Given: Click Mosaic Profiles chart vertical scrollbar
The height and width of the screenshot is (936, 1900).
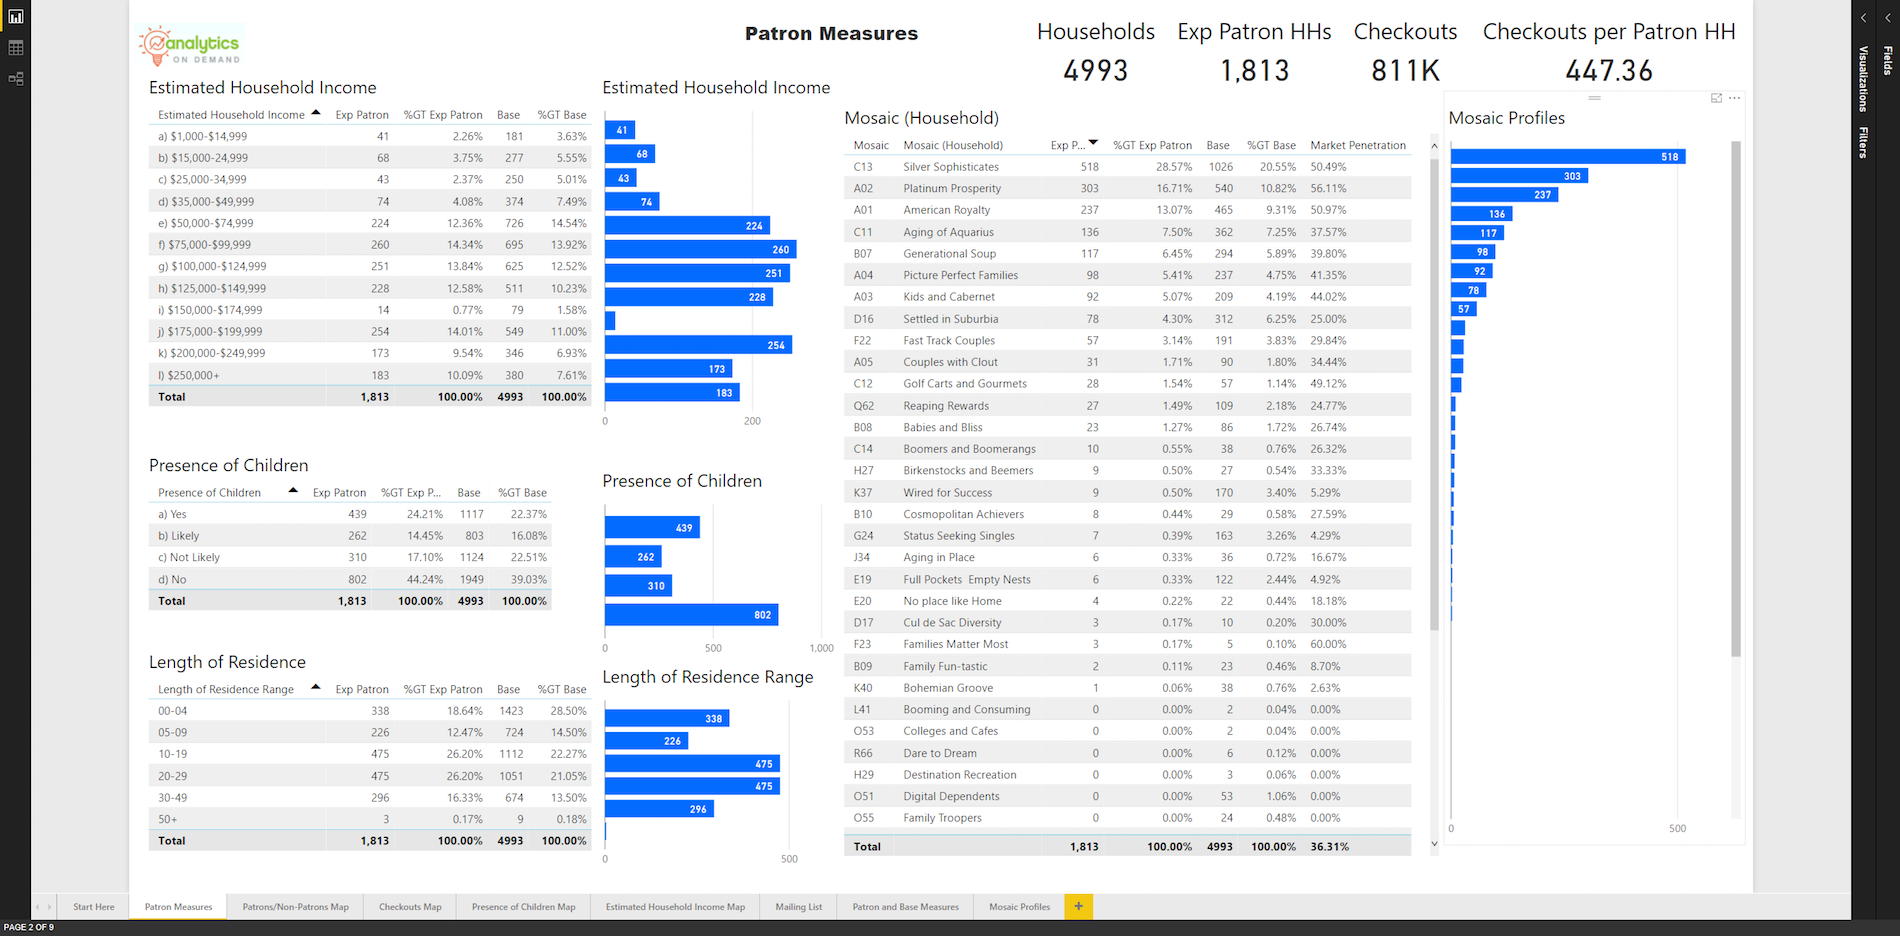Looking at the screenshot, I should pyautogui.click(x=1736, y=398).
